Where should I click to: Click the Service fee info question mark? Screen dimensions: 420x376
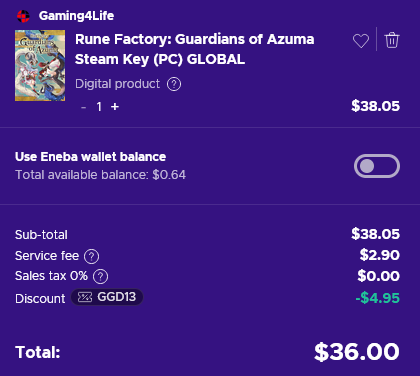coord(92,256)
